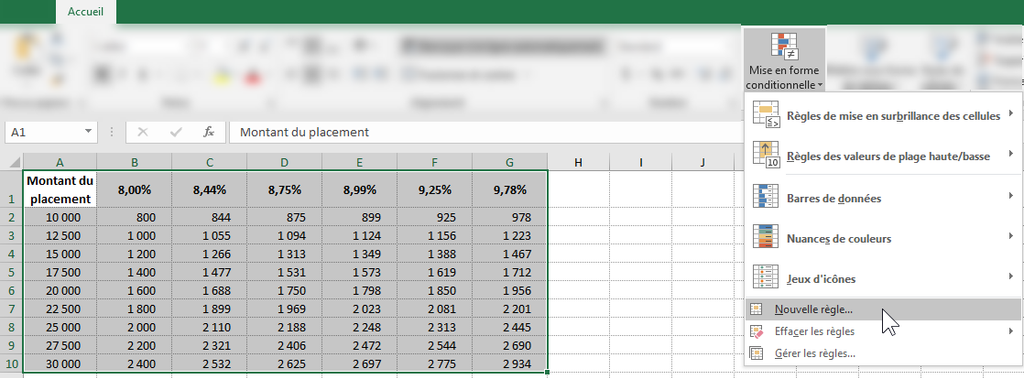The width and height of the screenshot is (1024, 378).
Task: Click cell containing 1 850
Action: [x=435, y=291]
